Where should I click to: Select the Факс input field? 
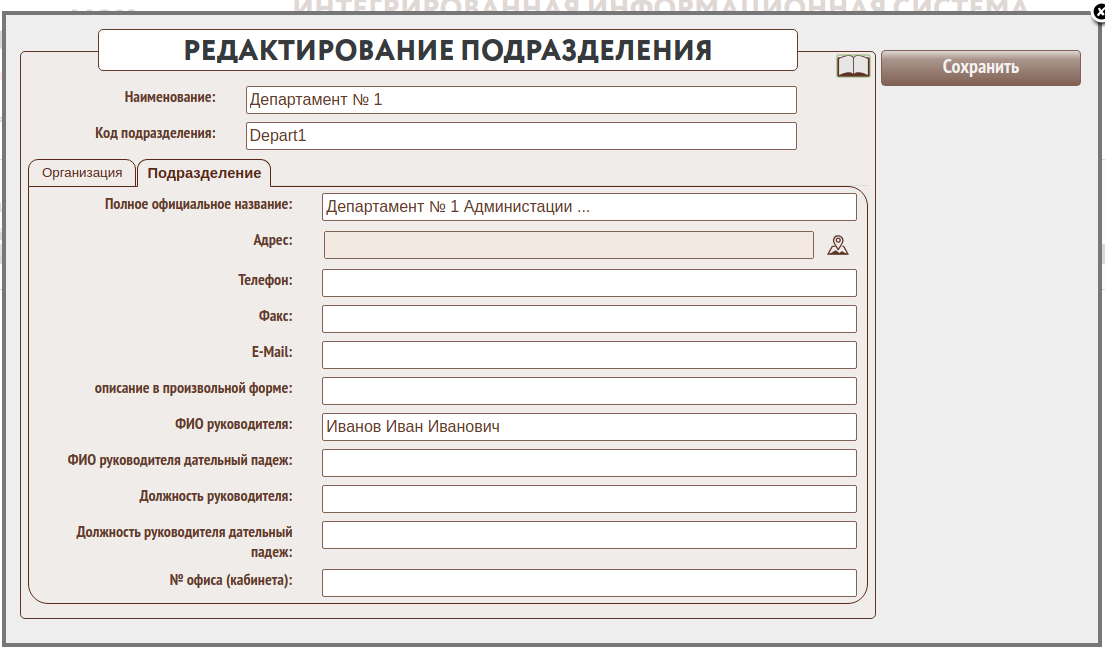point(589,319)
